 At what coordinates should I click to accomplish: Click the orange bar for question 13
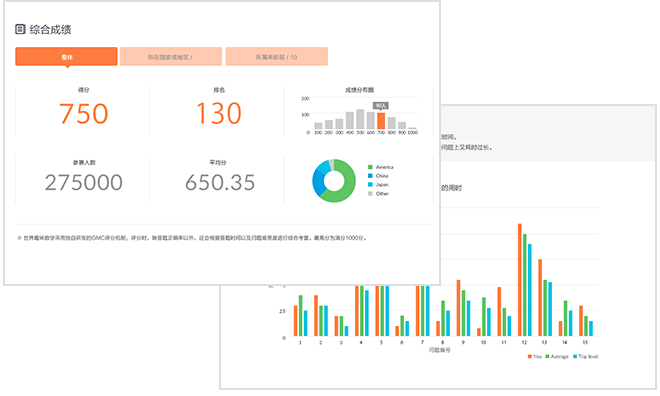(540, 298)
